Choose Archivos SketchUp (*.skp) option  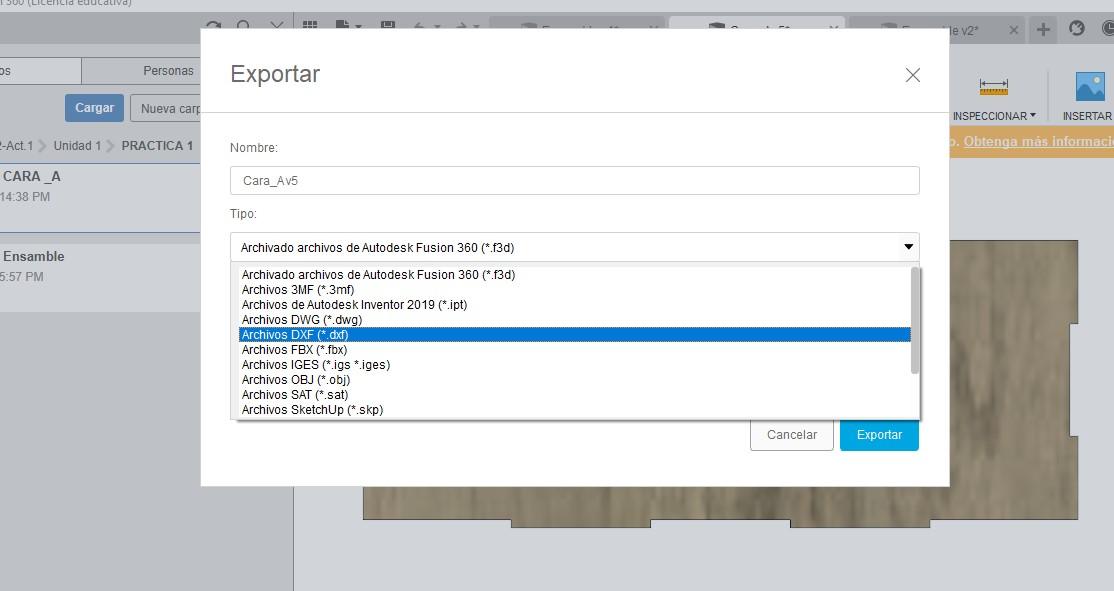click(575, 409)
